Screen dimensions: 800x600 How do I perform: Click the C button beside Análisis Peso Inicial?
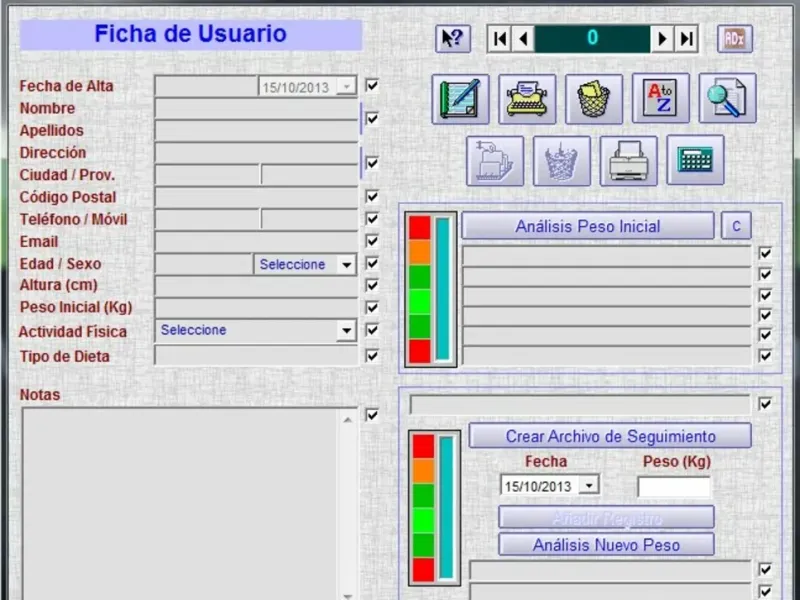[736, 226]
